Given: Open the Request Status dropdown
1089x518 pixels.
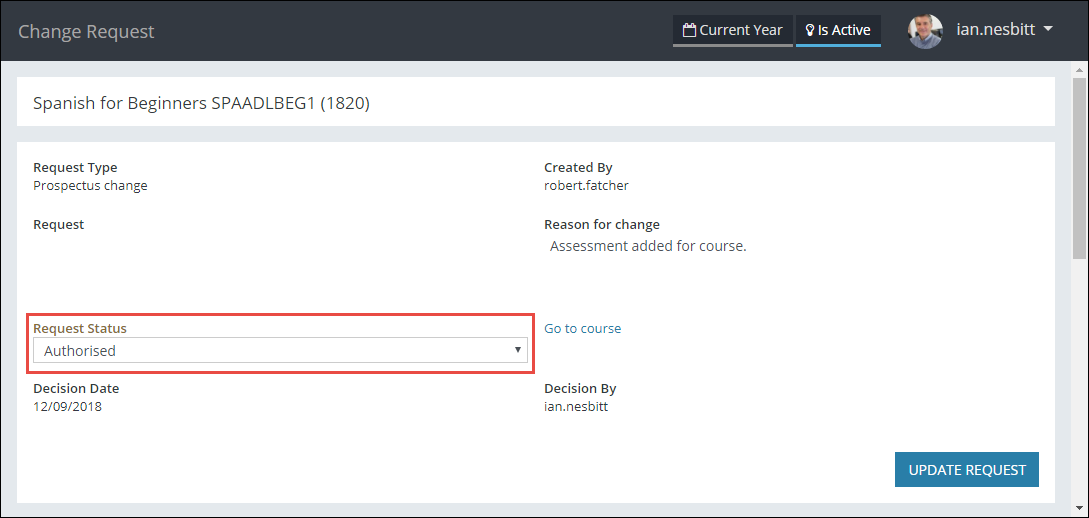Looking at the screenshot, I should pyautogui.click(x=280, y=350).
